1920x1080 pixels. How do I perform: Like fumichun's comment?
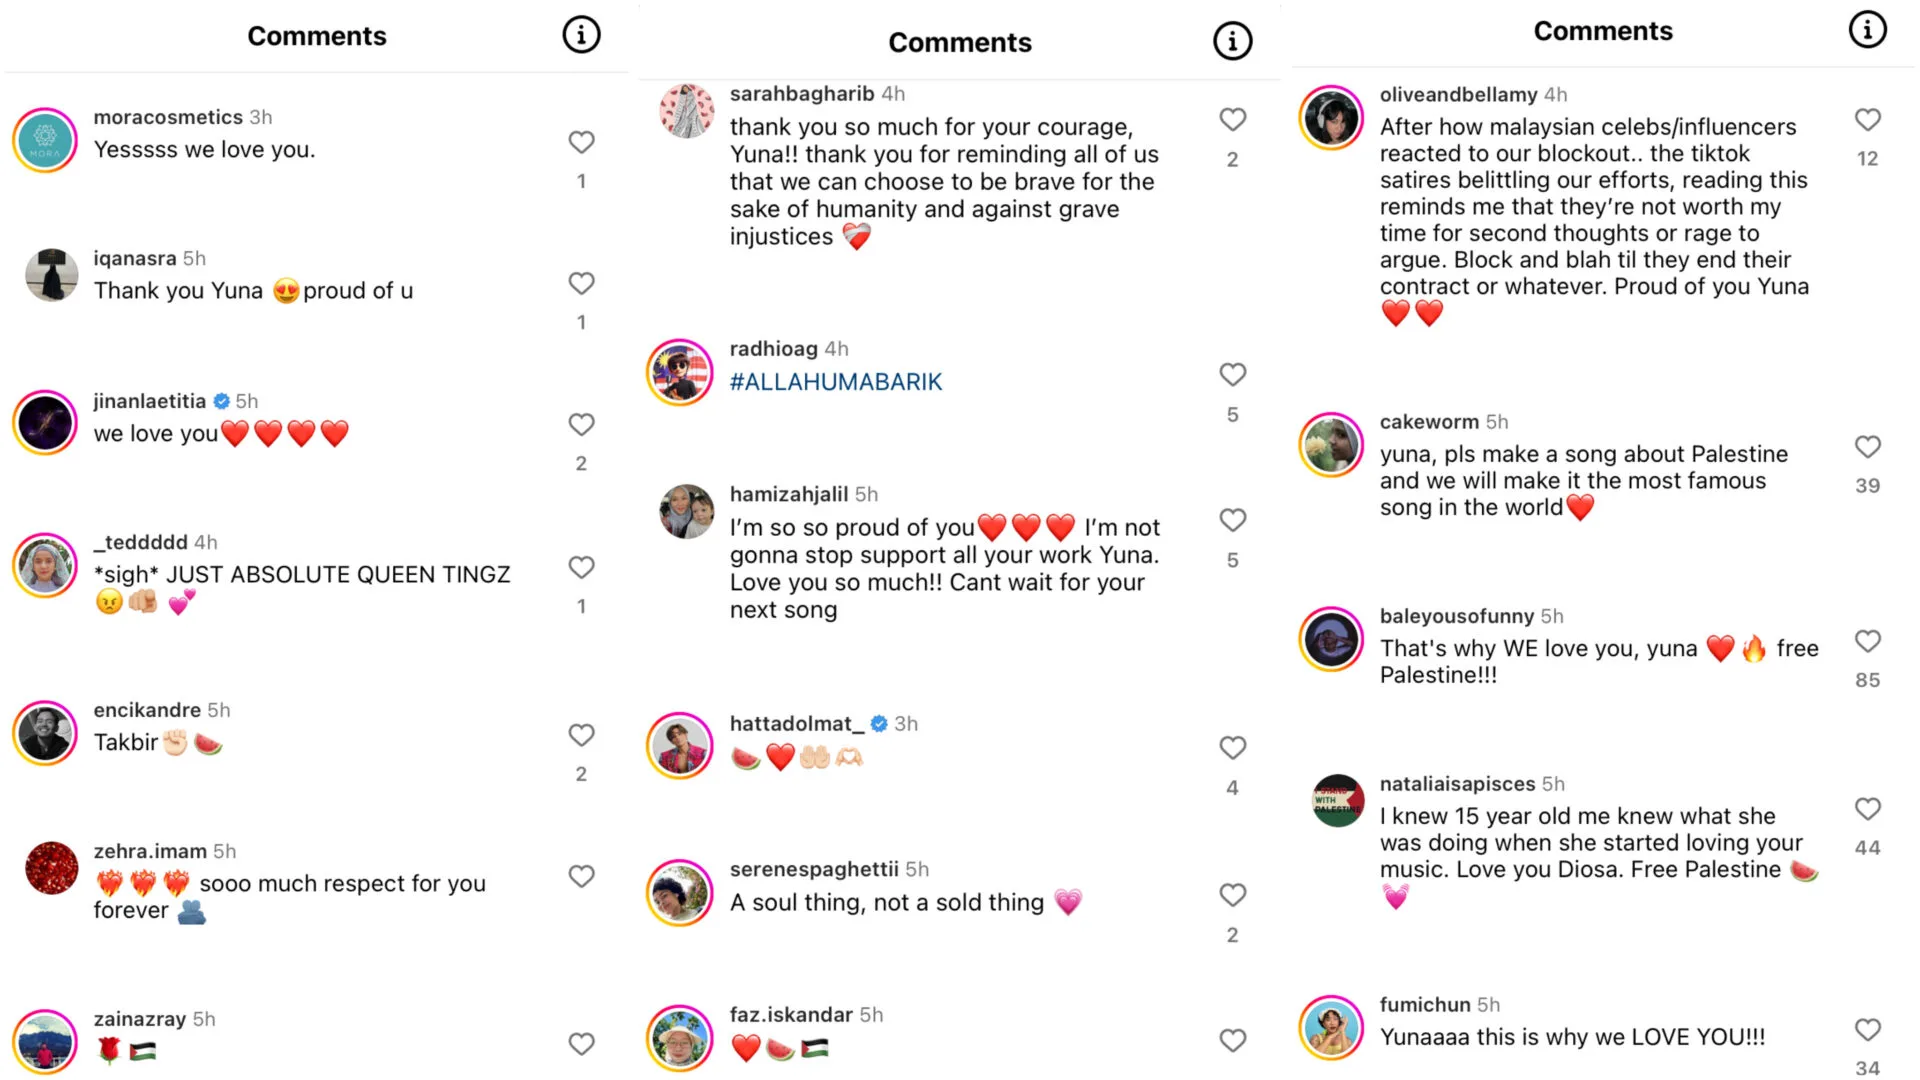[1867, 1030]
